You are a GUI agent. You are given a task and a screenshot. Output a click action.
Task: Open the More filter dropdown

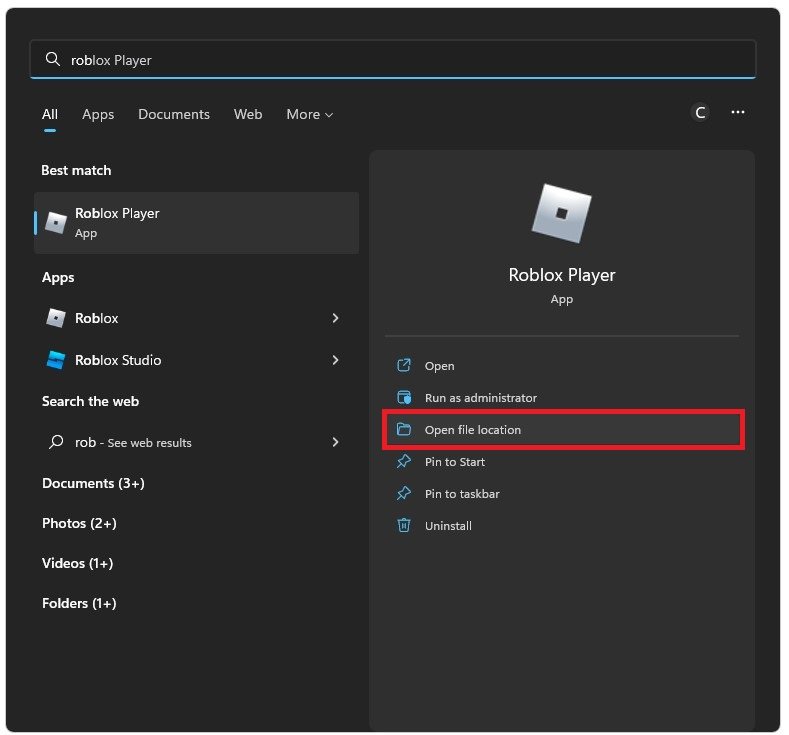(309, 114)
